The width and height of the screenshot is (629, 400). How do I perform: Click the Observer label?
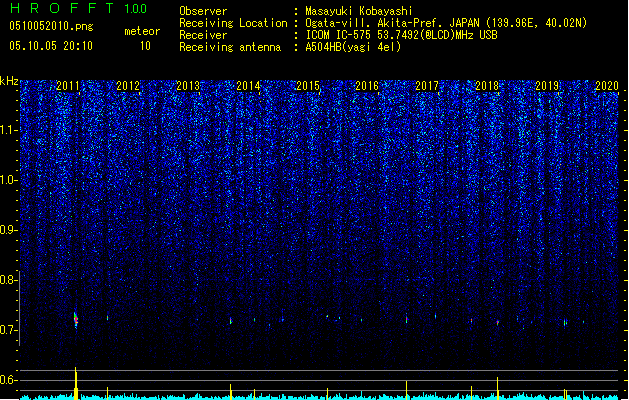[x=203, y=11]
